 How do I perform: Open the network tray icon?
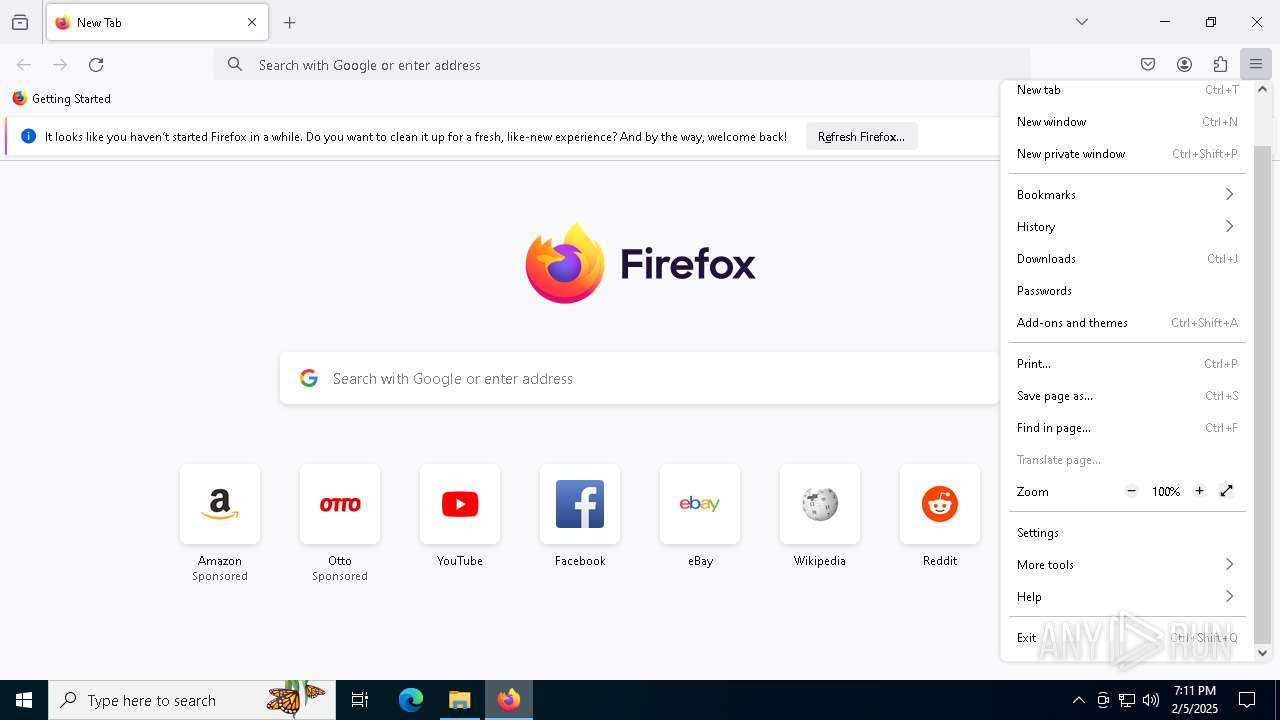click(1127, 700)
